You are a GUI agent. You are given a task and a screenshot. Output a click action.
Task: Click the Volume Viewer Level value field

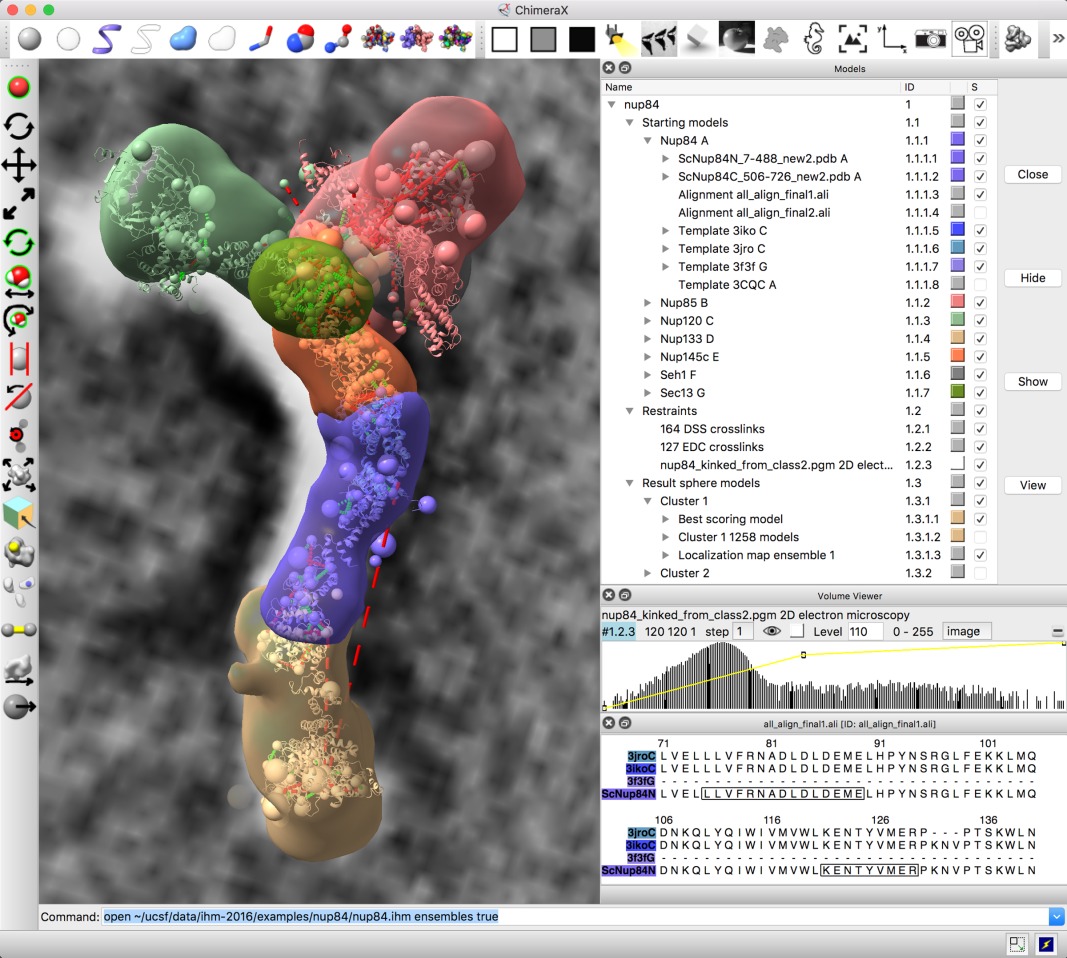[865, 631]
